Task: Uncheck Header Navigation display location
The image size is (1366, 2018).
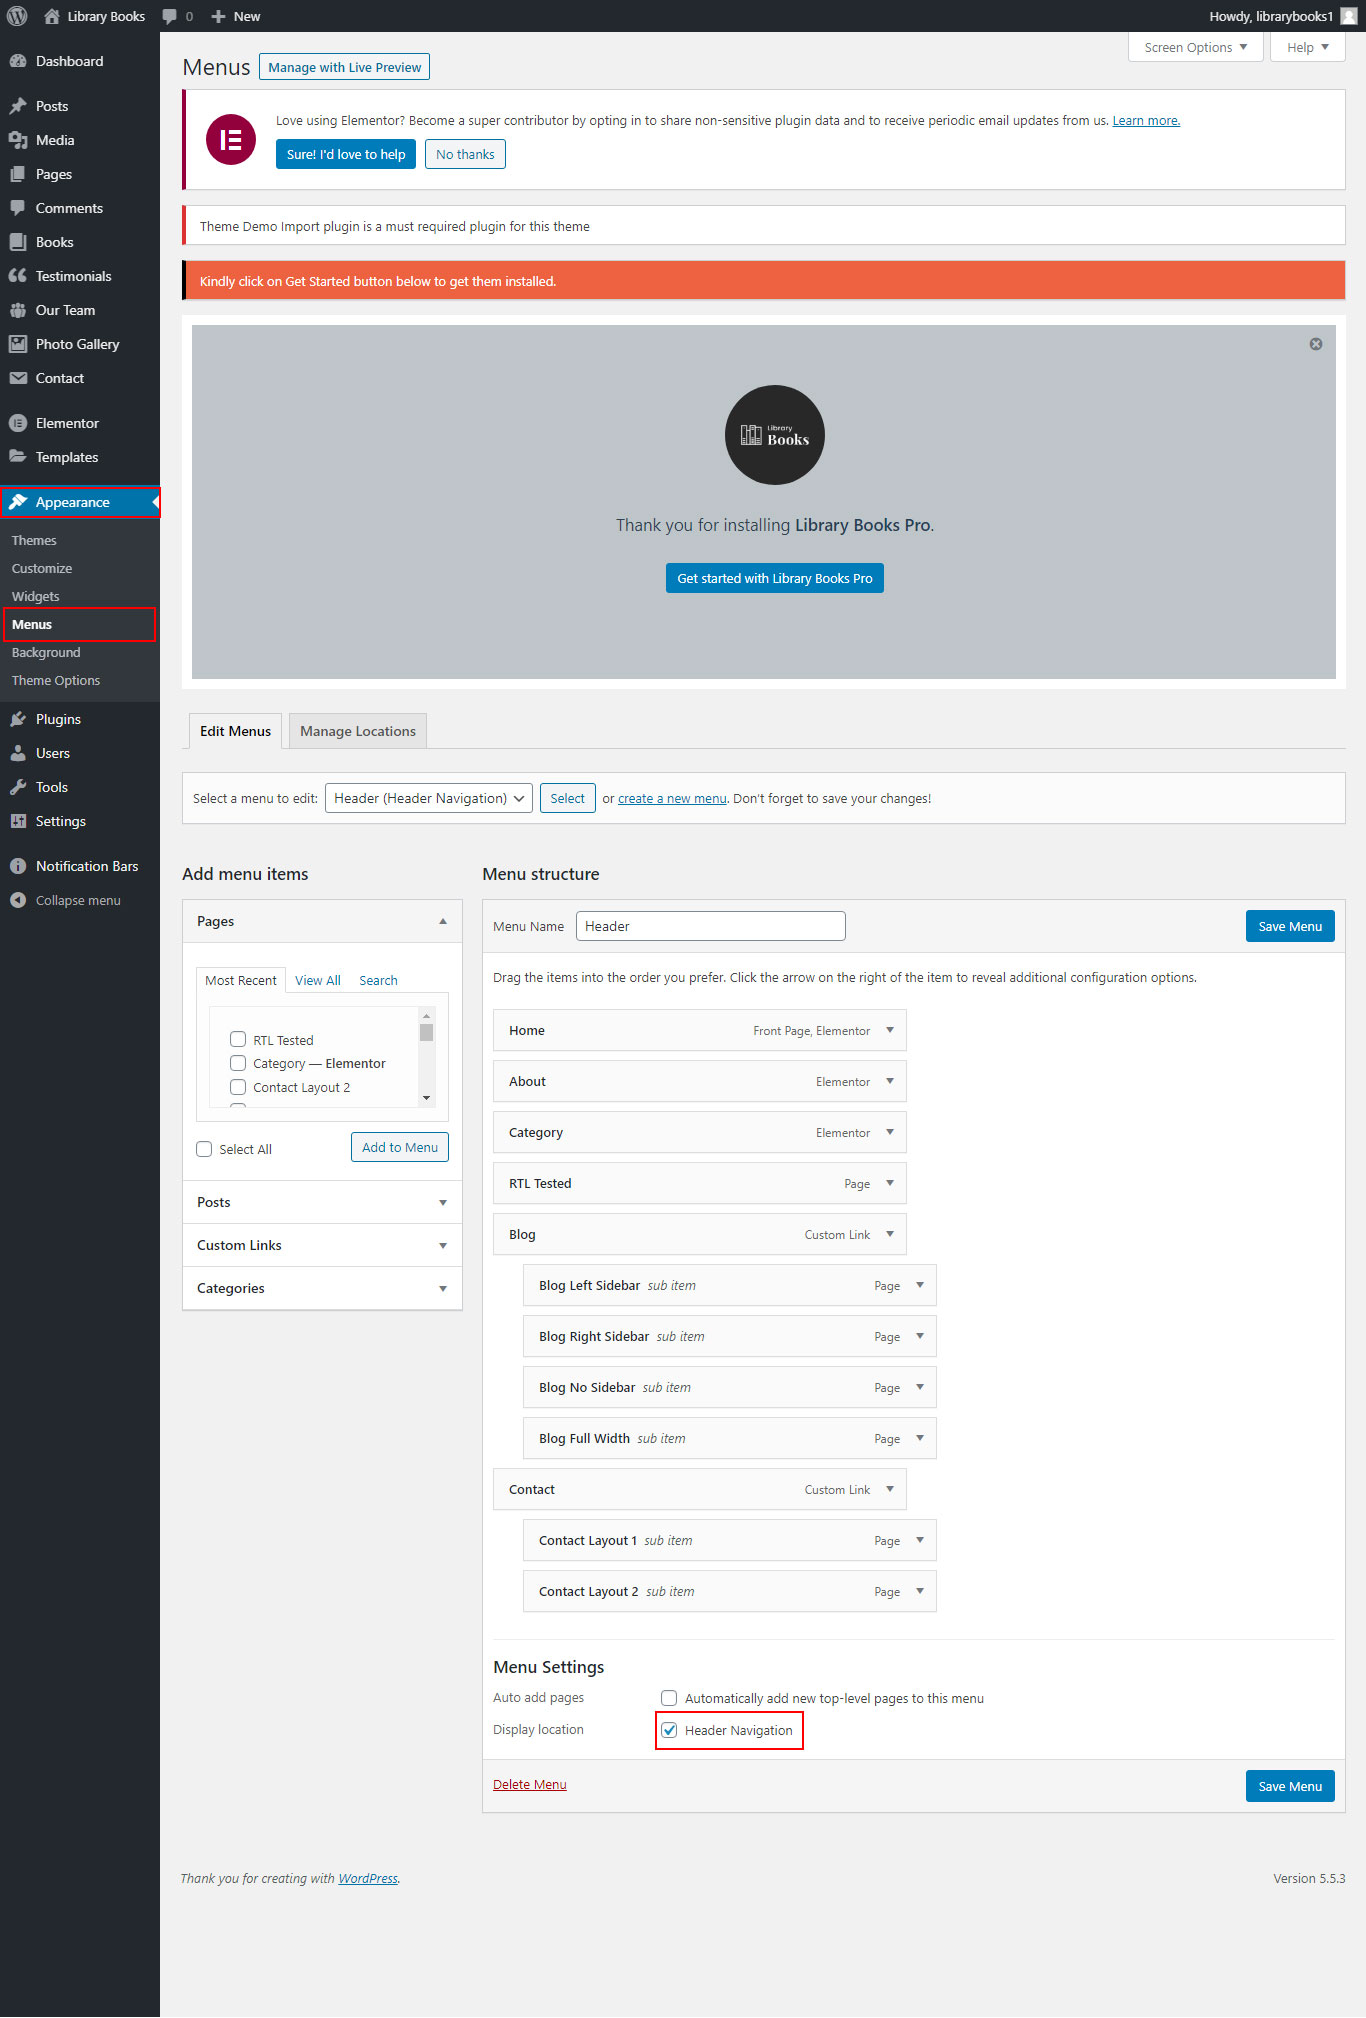Action: click(669, 1730)
